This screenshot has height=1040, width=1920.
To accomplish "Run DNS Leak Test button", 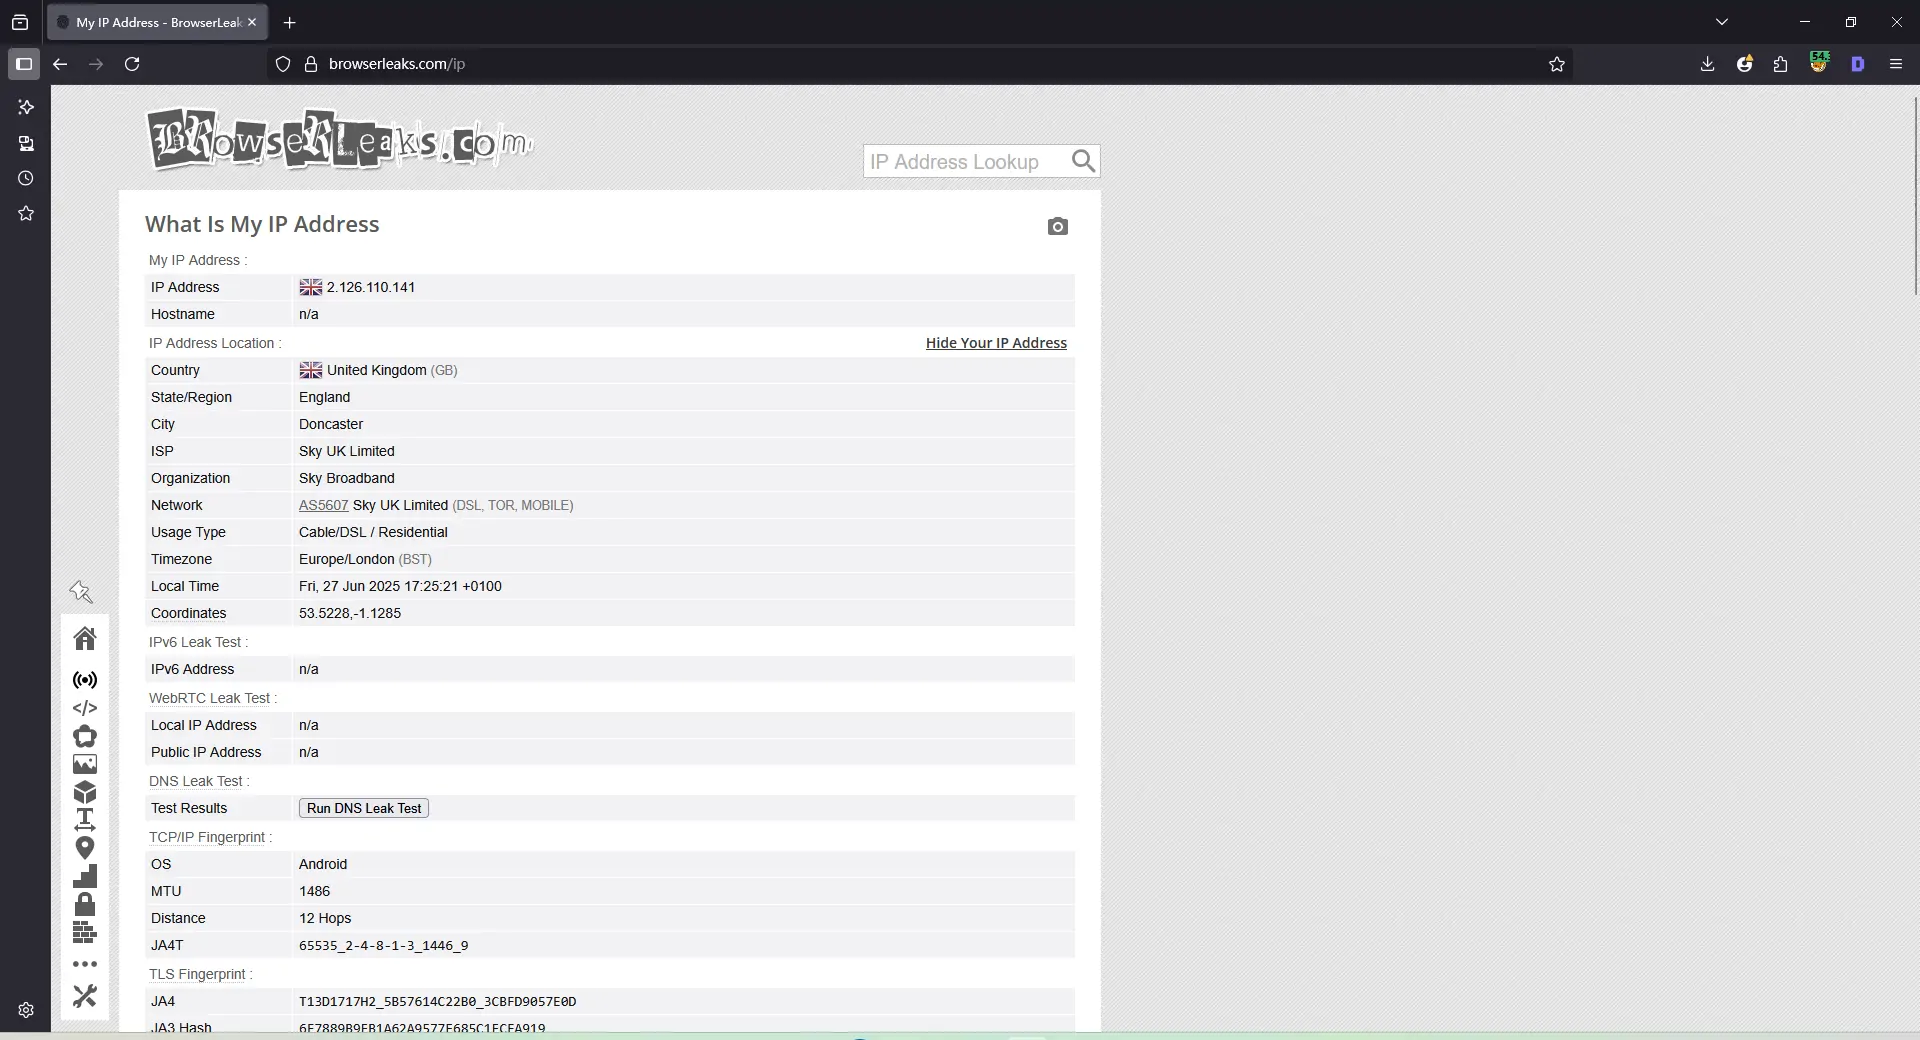I will coord(364,808).
